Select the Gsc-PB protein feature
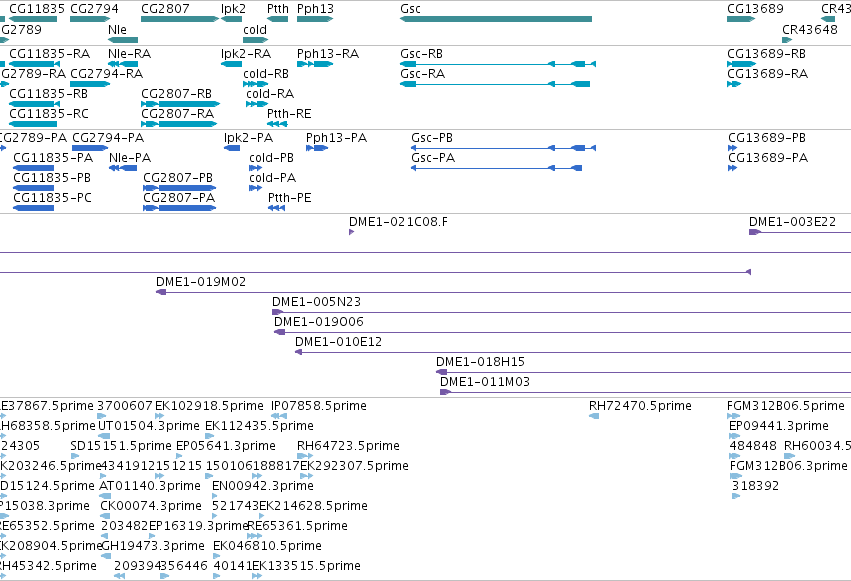The width and height of the screenshot is (851, 581). tap(503, 148)
